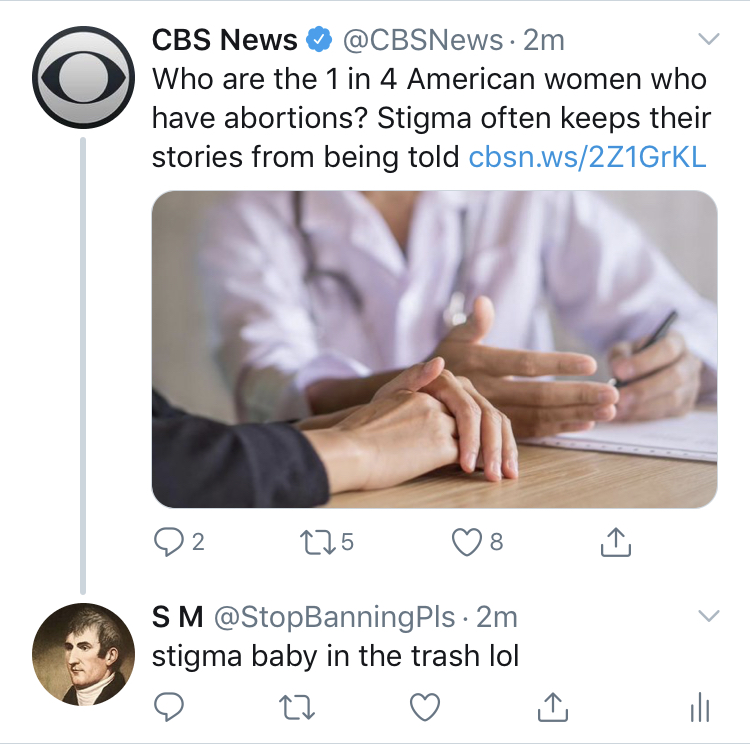Open the @CBSNews handle
The height and width of the screenshot is (748, 750).
tap(423, 40)
